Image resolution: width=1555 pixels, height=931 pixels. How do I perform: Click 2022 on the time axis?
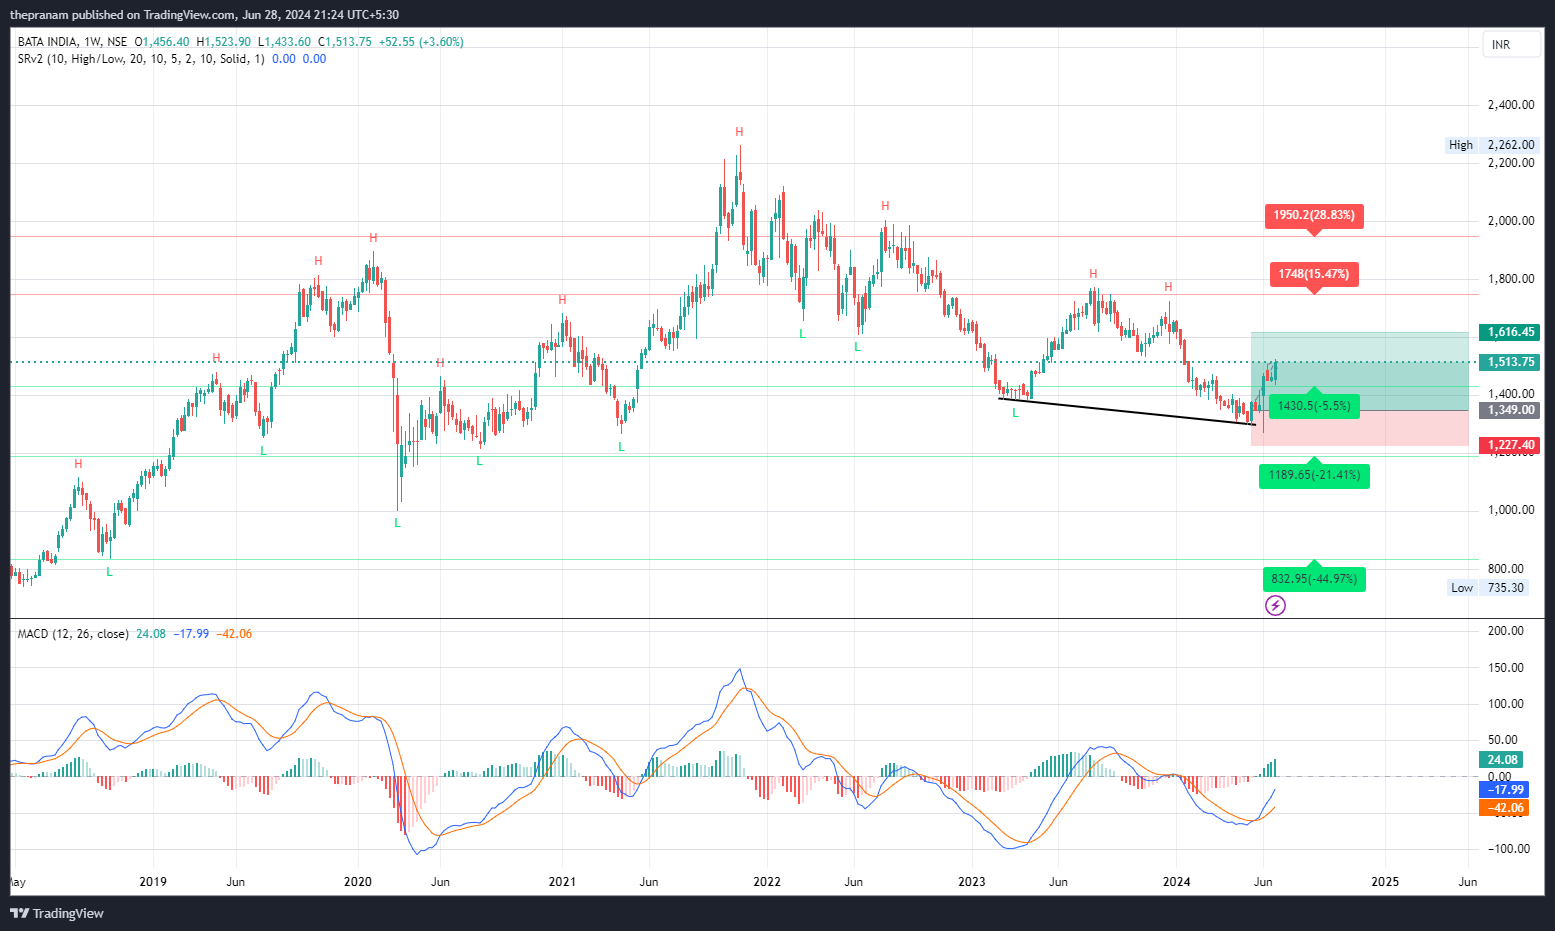tap(767, 882)
